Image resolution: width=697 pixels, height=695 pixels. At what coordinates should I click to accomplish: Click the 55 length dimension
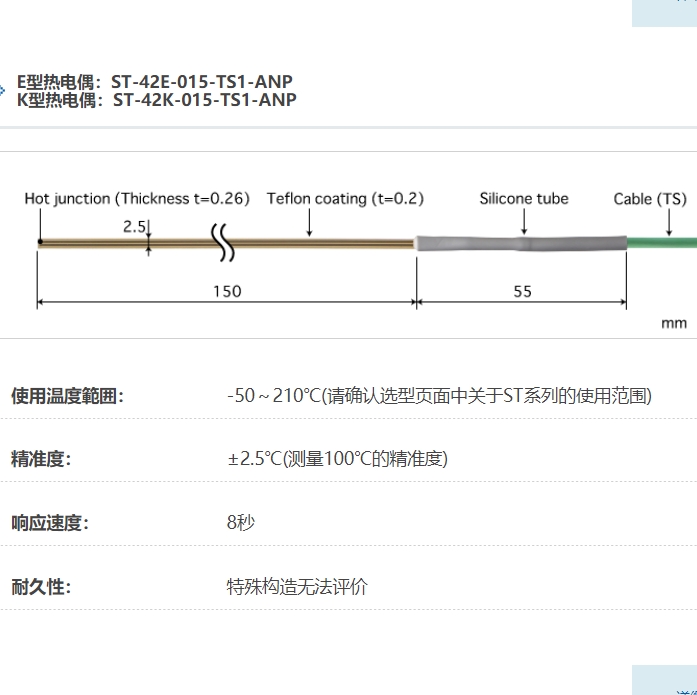click(x=522, y=292)
